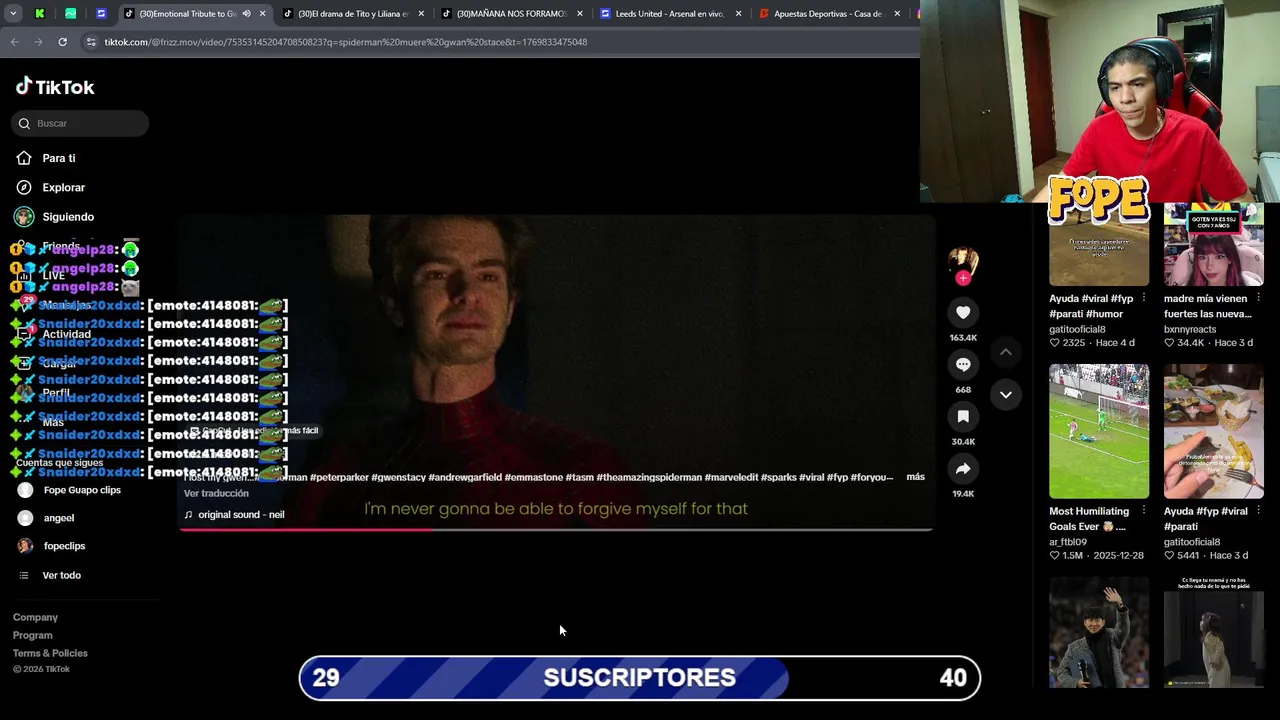Click the #gwenstacy hashtag

(x=398, y=477)
